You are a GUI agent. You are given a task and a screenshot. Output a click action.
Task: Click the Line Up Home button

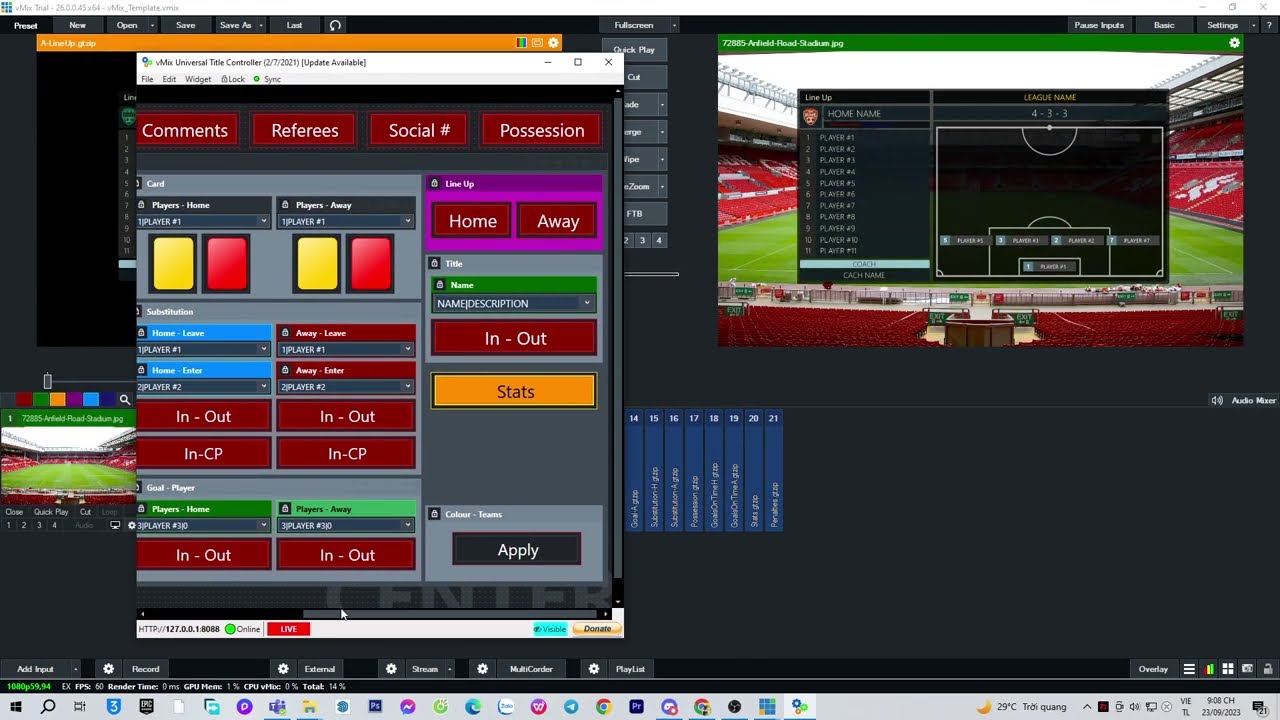(473, 221)
